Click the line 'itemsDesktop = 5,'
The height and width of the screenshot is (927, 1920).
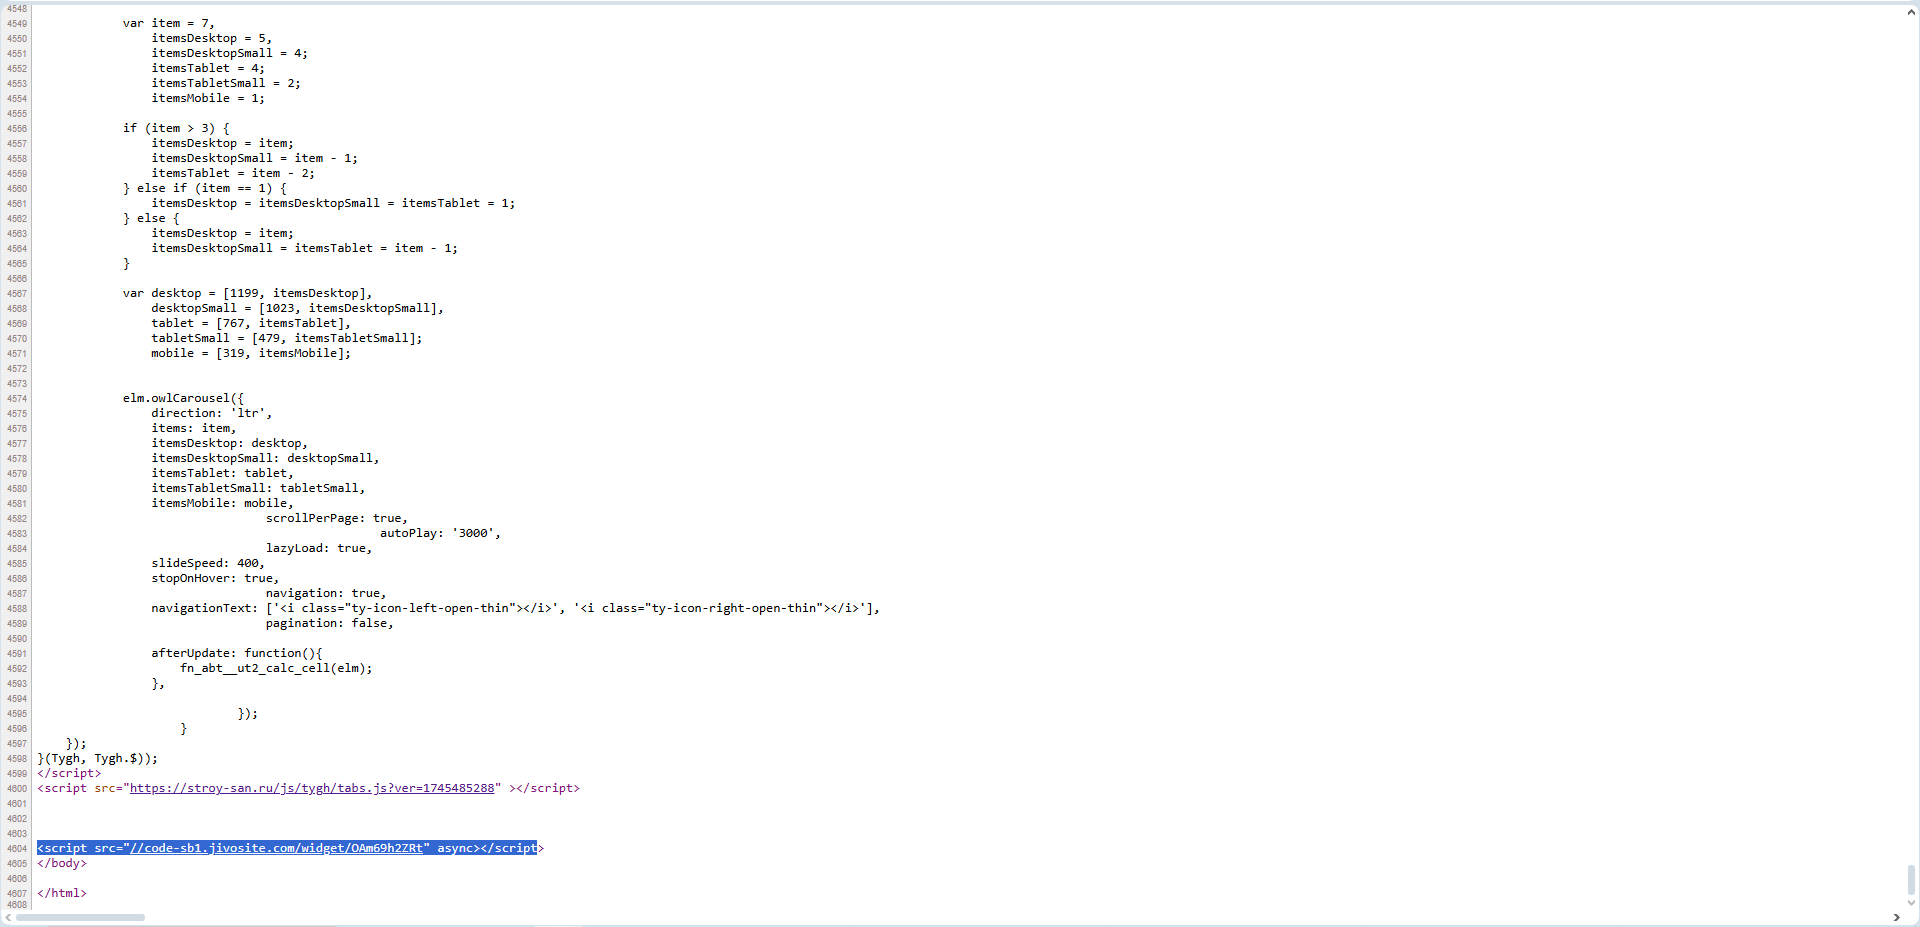coord(212,38)
